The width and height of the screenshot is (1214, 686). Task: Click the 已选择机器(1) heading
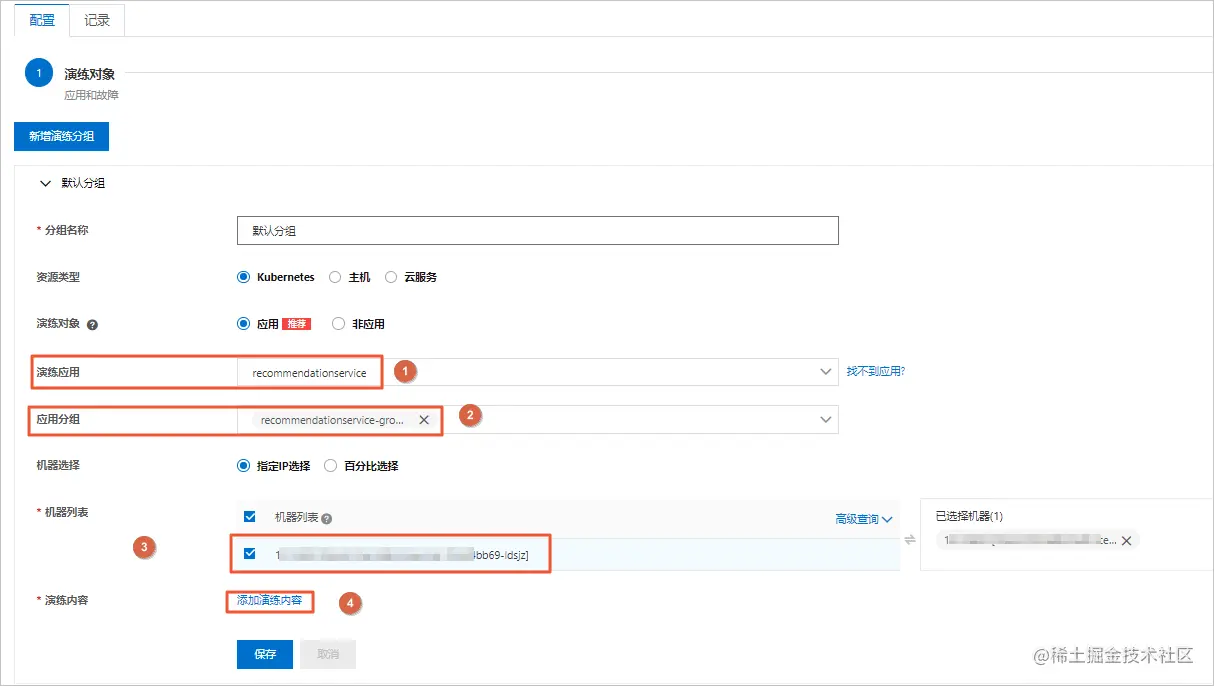pyautogui.click(x=969, y=516)
